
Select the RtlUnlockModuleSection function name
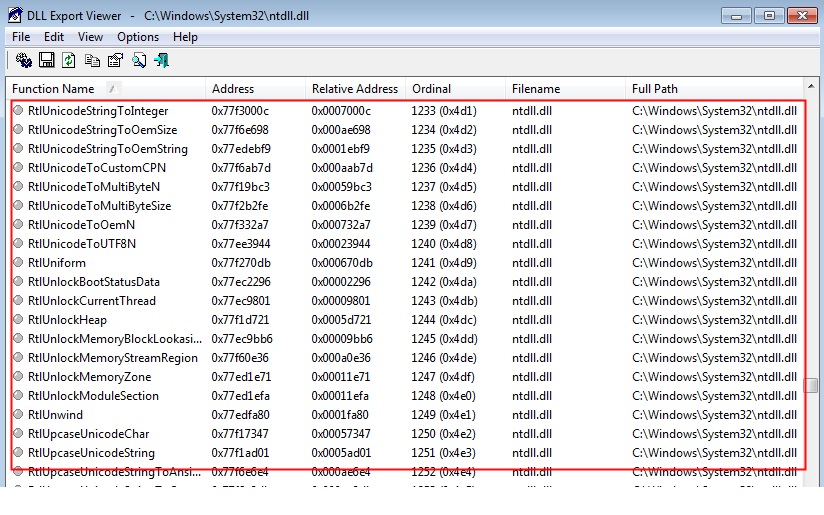coord(93,396)
